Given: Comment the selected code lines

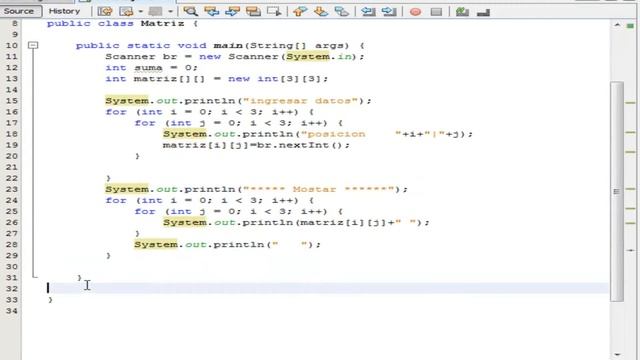Looking at the screenshot, I should (x=462, y=11).
